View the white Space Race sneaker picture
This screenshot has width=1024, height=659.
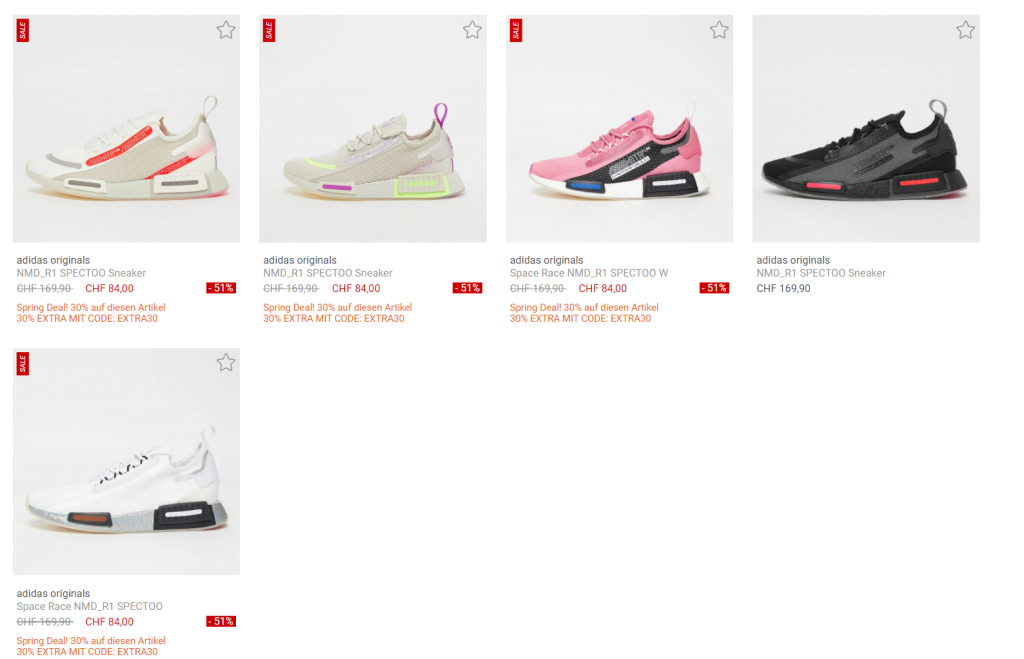(x=126, y=461)
